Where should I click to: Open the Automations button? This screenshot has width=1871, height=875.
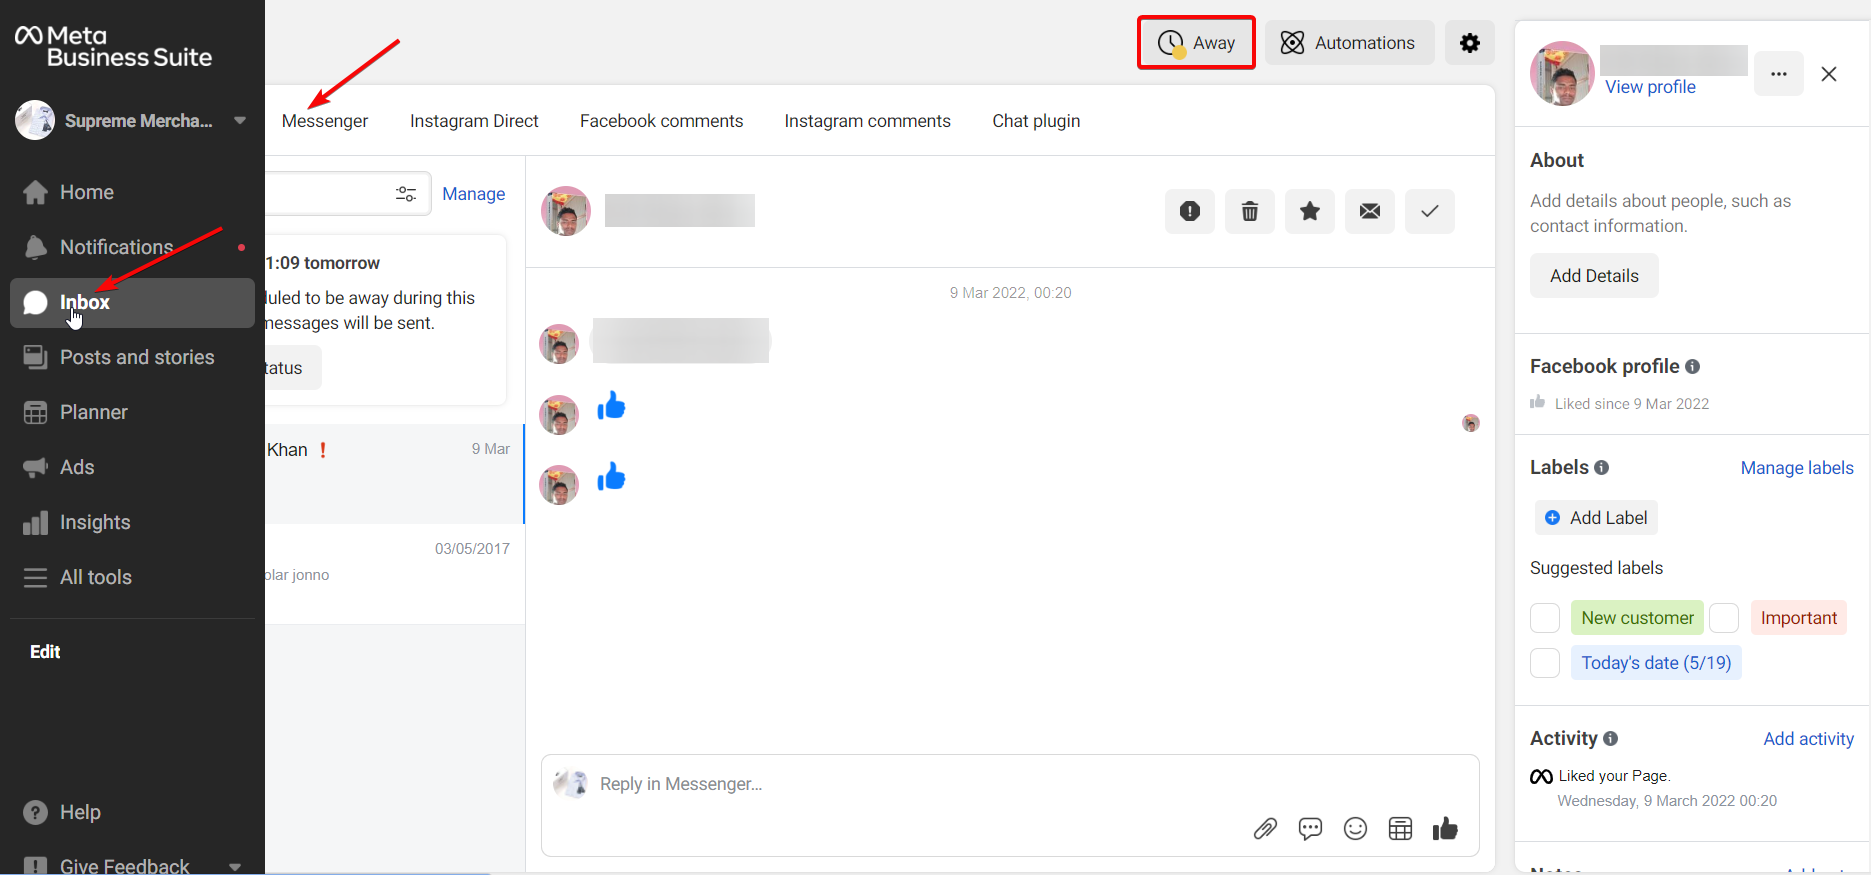pyautogui.click(x=1349, y=43)
